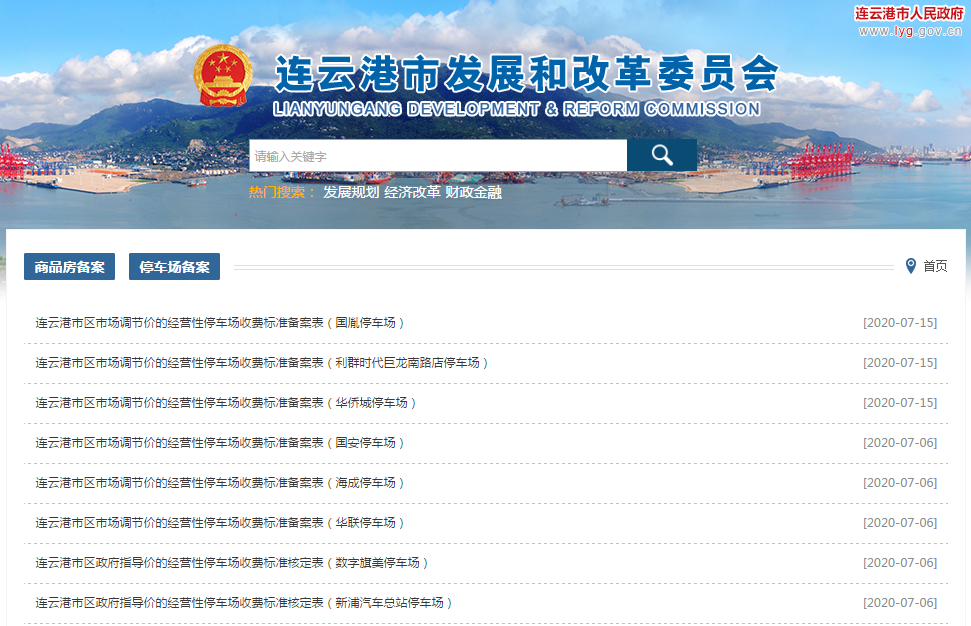Open 连云港市人民政府 link at top right

tap(908, 14)
